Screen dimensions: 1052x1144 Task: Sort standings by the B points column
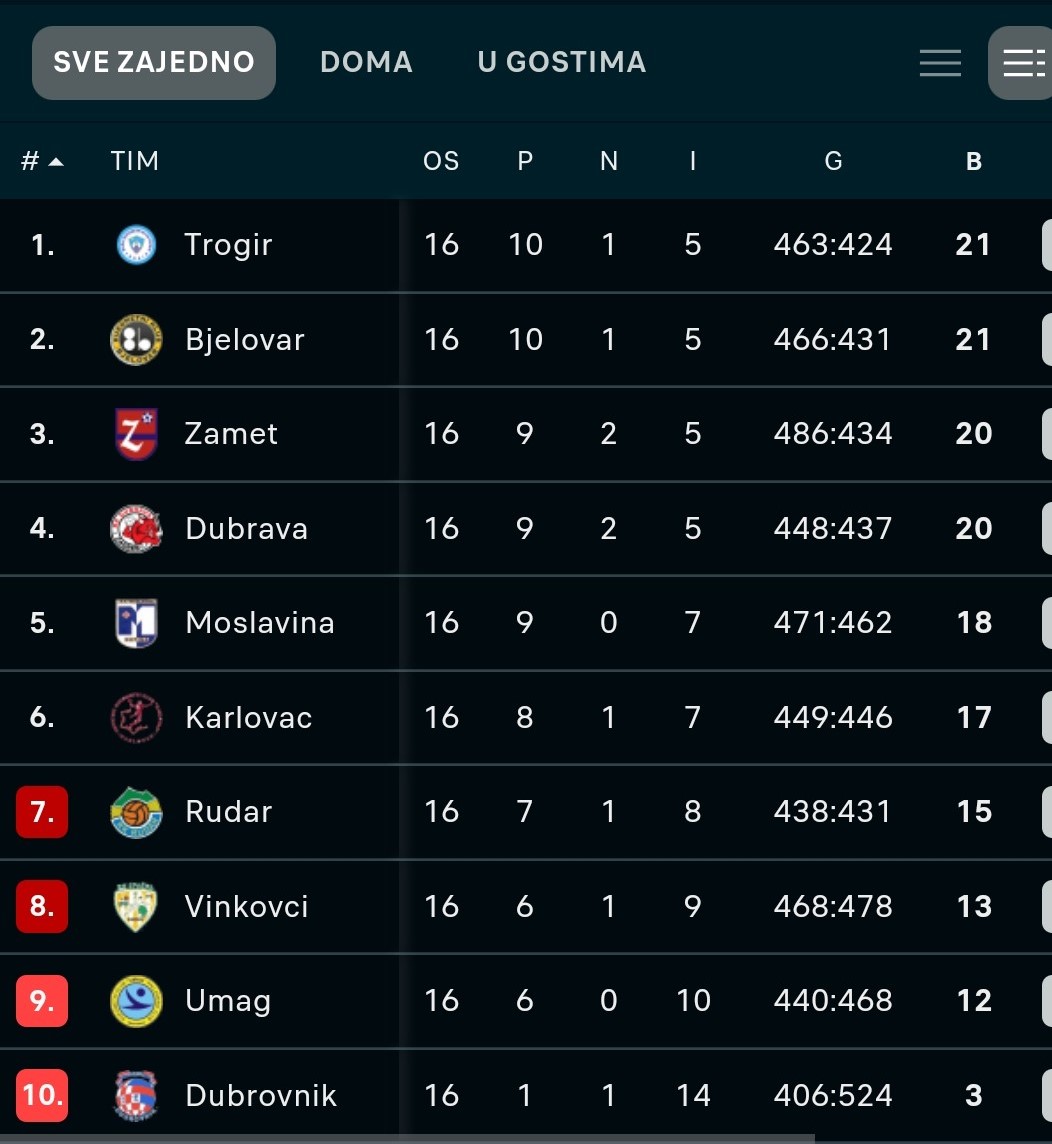(974, 161)
